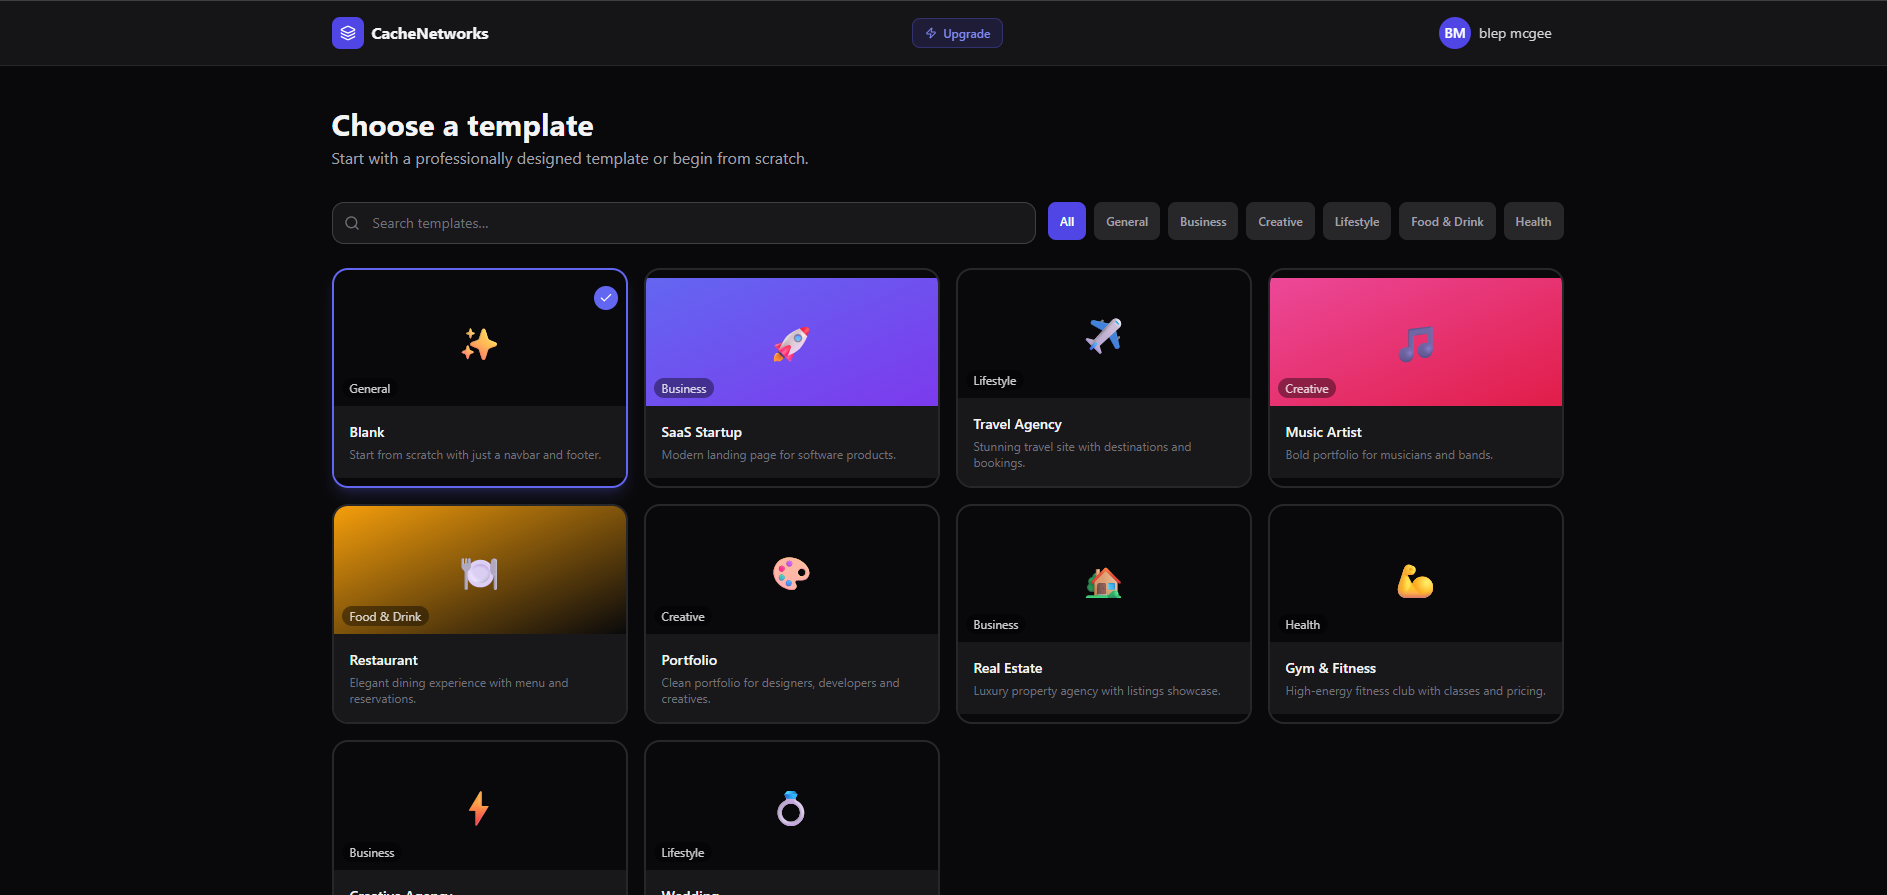1887x895 pixels.
Task: Click the Upgrade button
Action: click(x=957, y=33)
